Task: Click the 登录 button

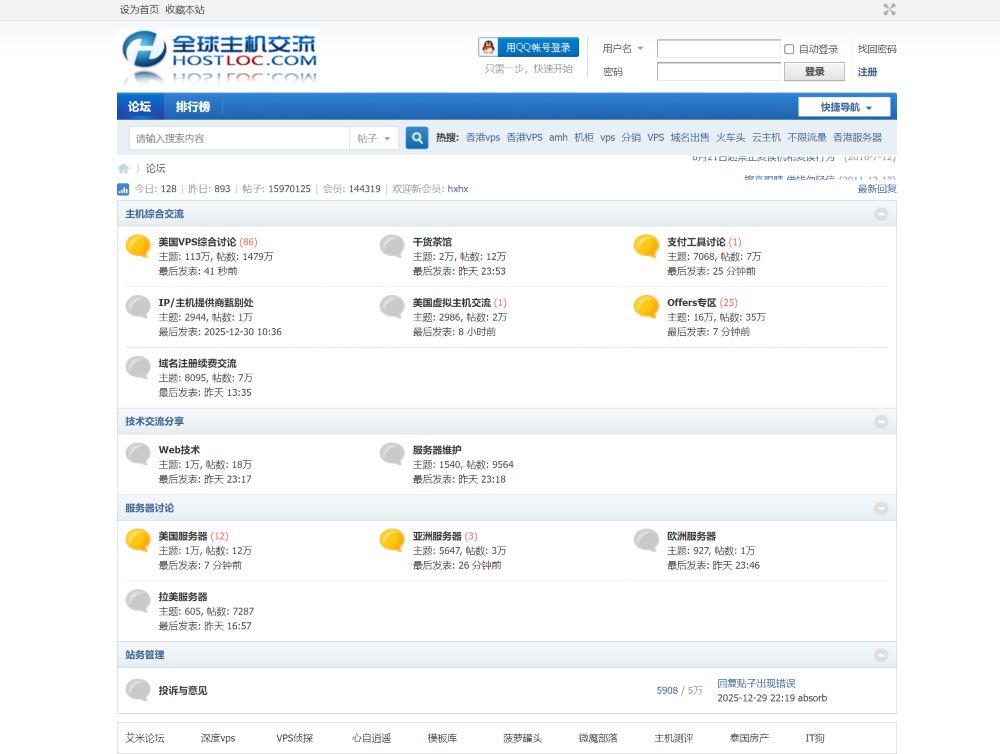Action: tap(814, 72)
